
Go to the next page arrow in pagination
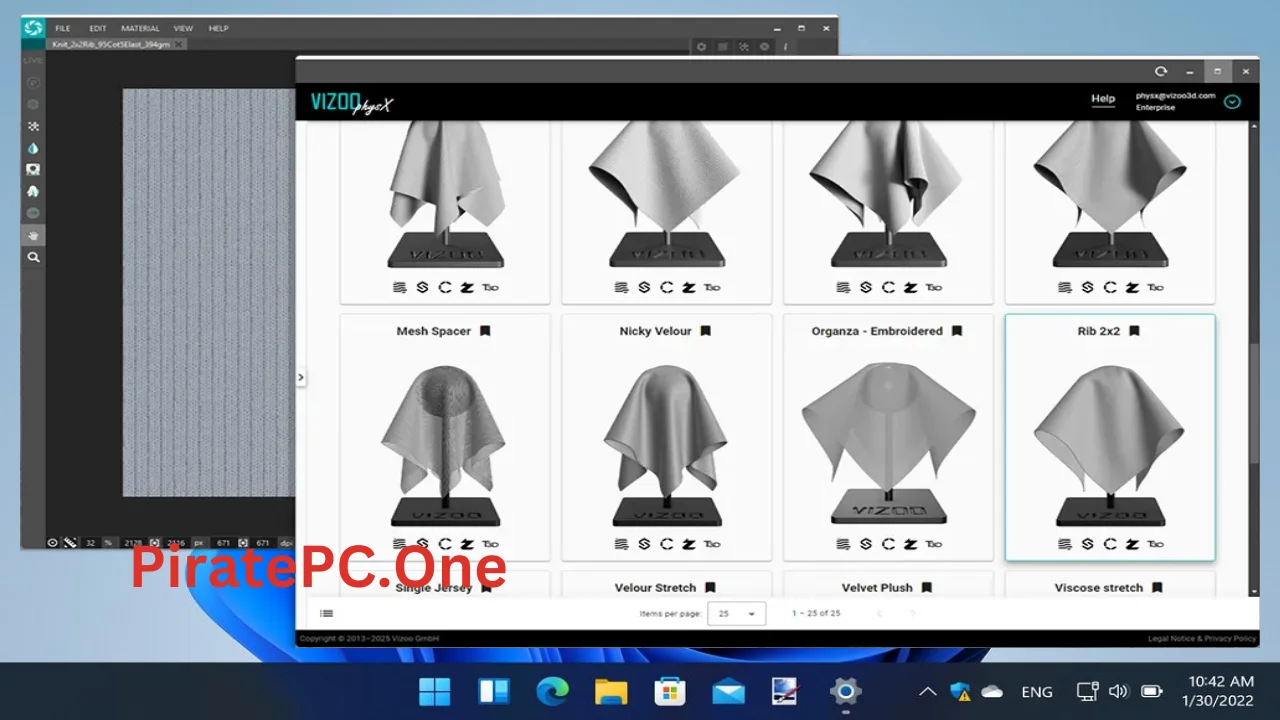(x=912, y=613)
